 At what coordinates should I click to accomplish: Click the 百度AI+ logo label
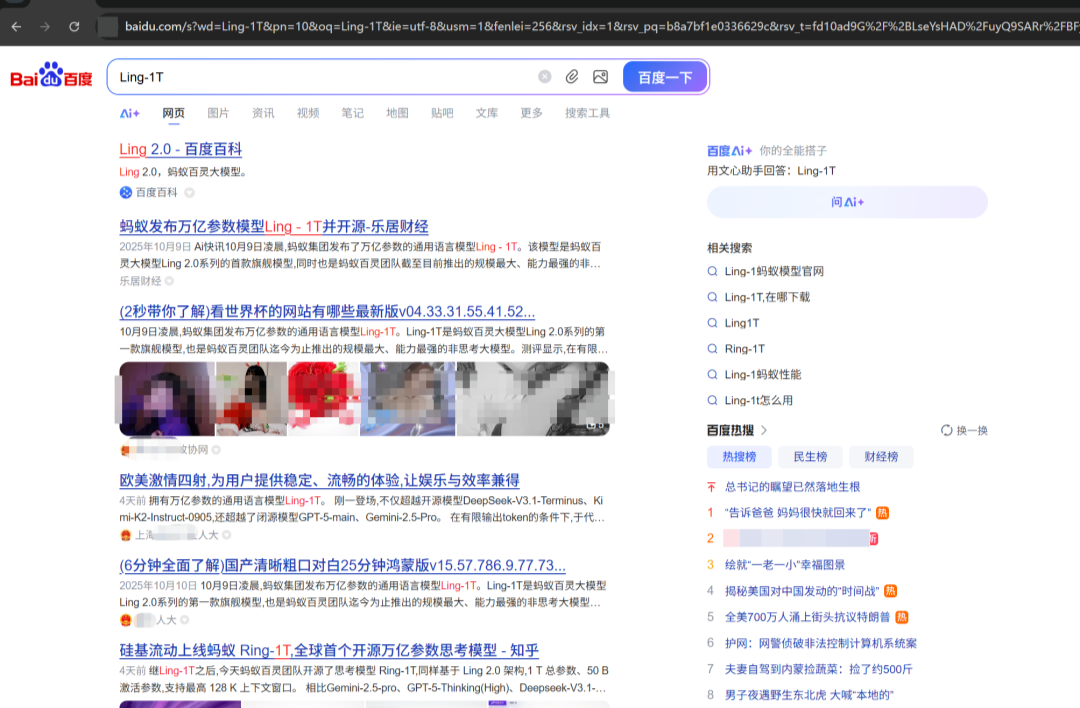tap(729, 150)
